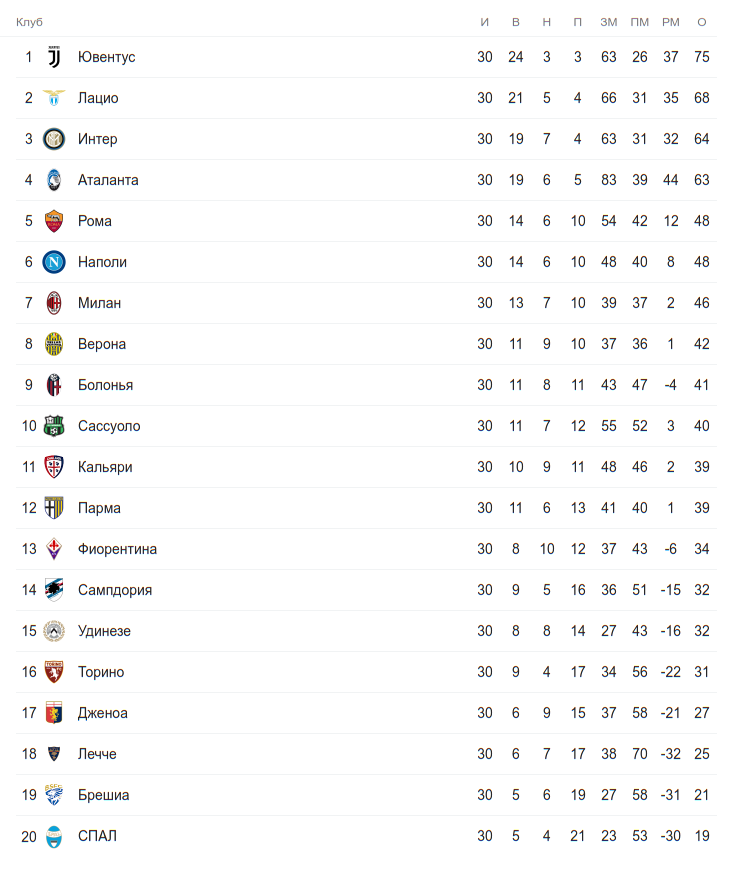The height and width of the screenshot is (880, 752).
Task: Open the Болонья team link
Action: 105,385
